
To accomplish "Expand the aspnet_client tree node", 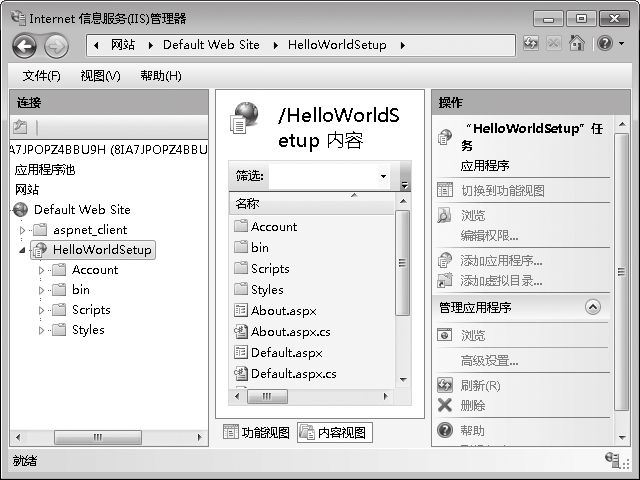I will tap(22, 230).
